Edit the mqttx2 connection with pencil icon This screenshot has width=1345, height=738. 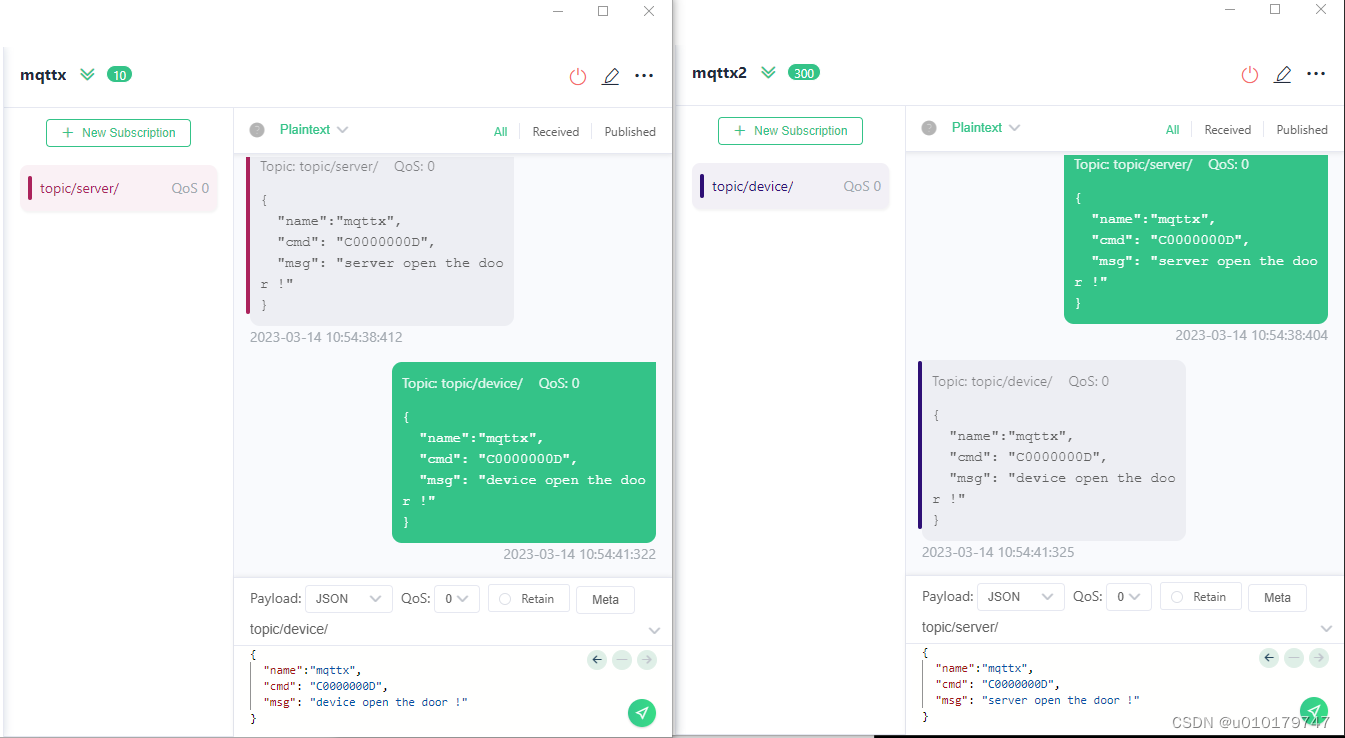(x=1283, y=74)
